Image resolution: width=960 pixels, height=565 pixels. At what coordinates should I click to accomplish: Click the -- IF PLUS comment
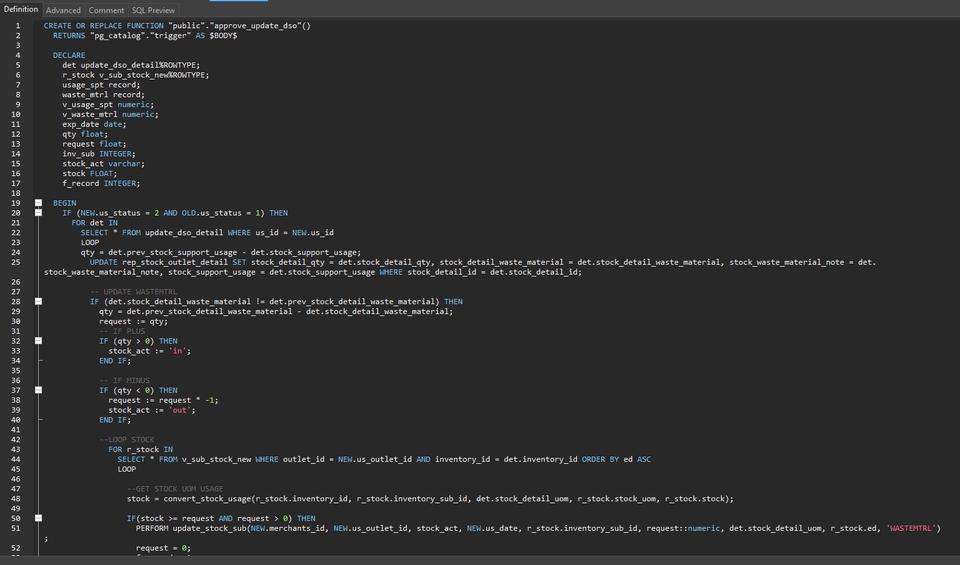coord(122,331)
